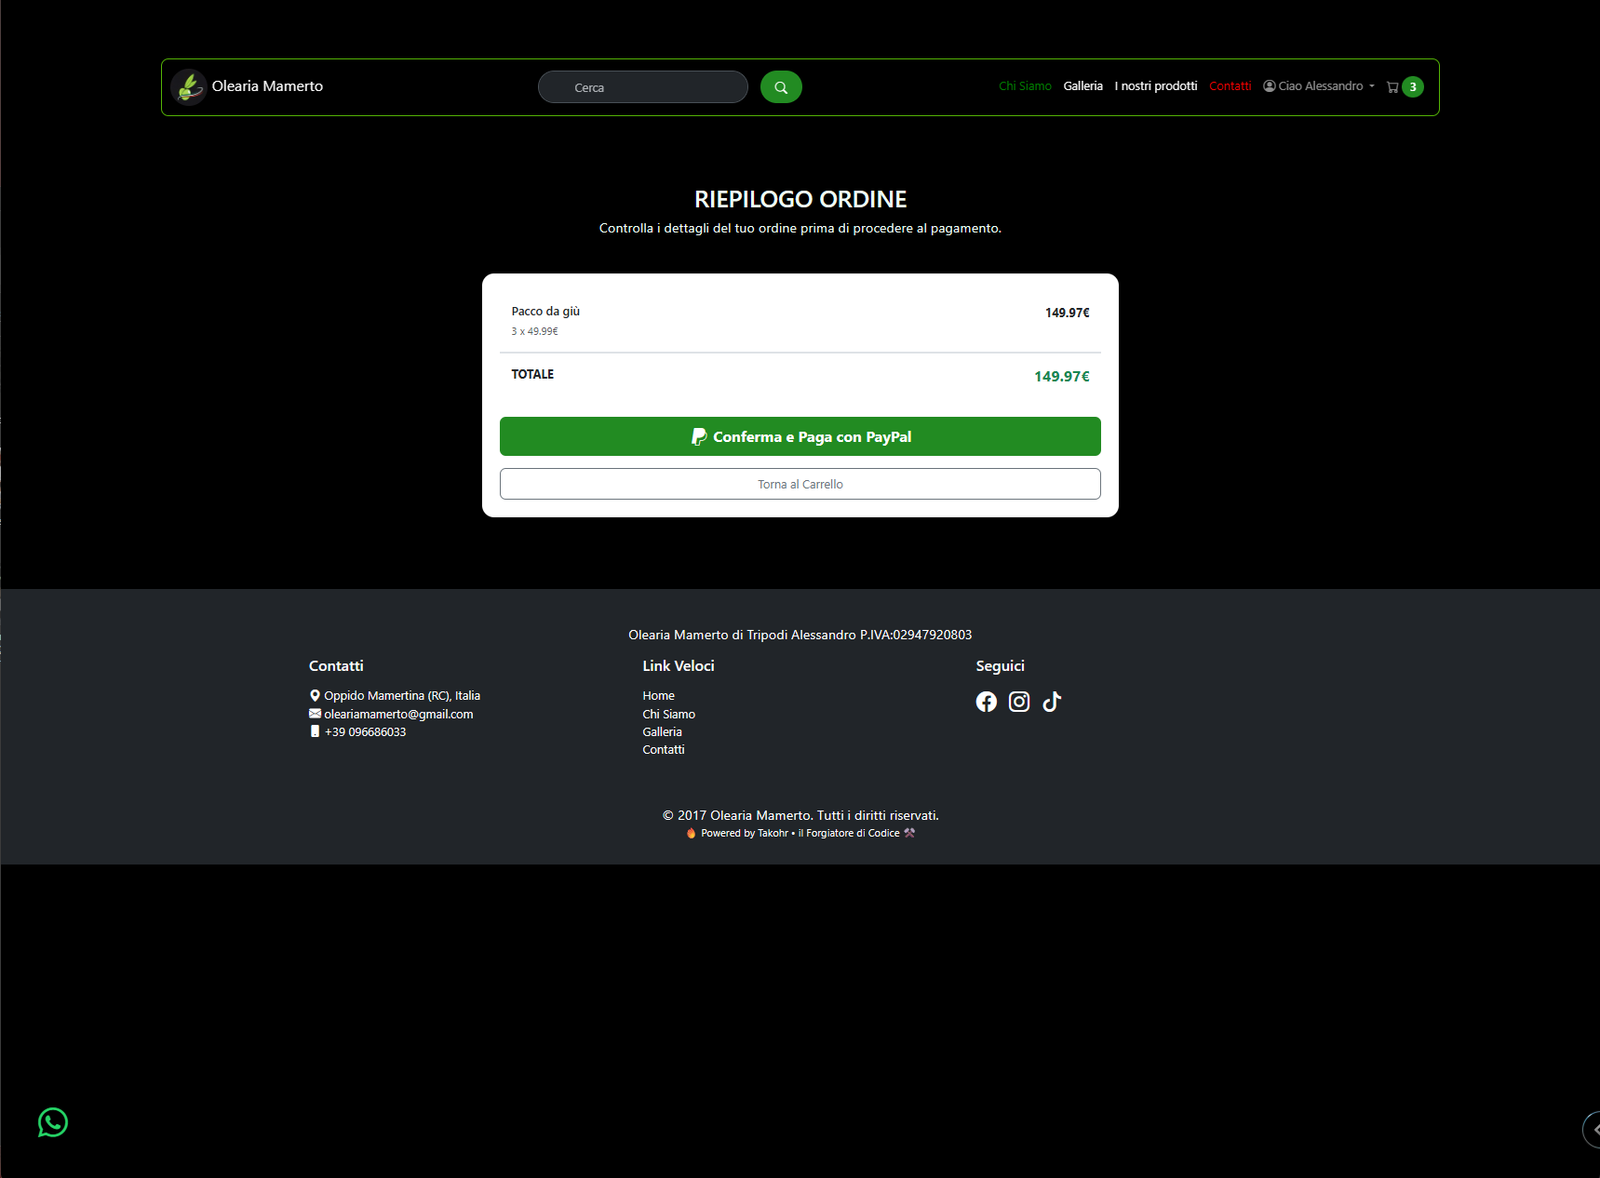This screenshot has width=1600, height=1178.
Task: Open the Facebook page icon
Action: [x=986, y=701]
